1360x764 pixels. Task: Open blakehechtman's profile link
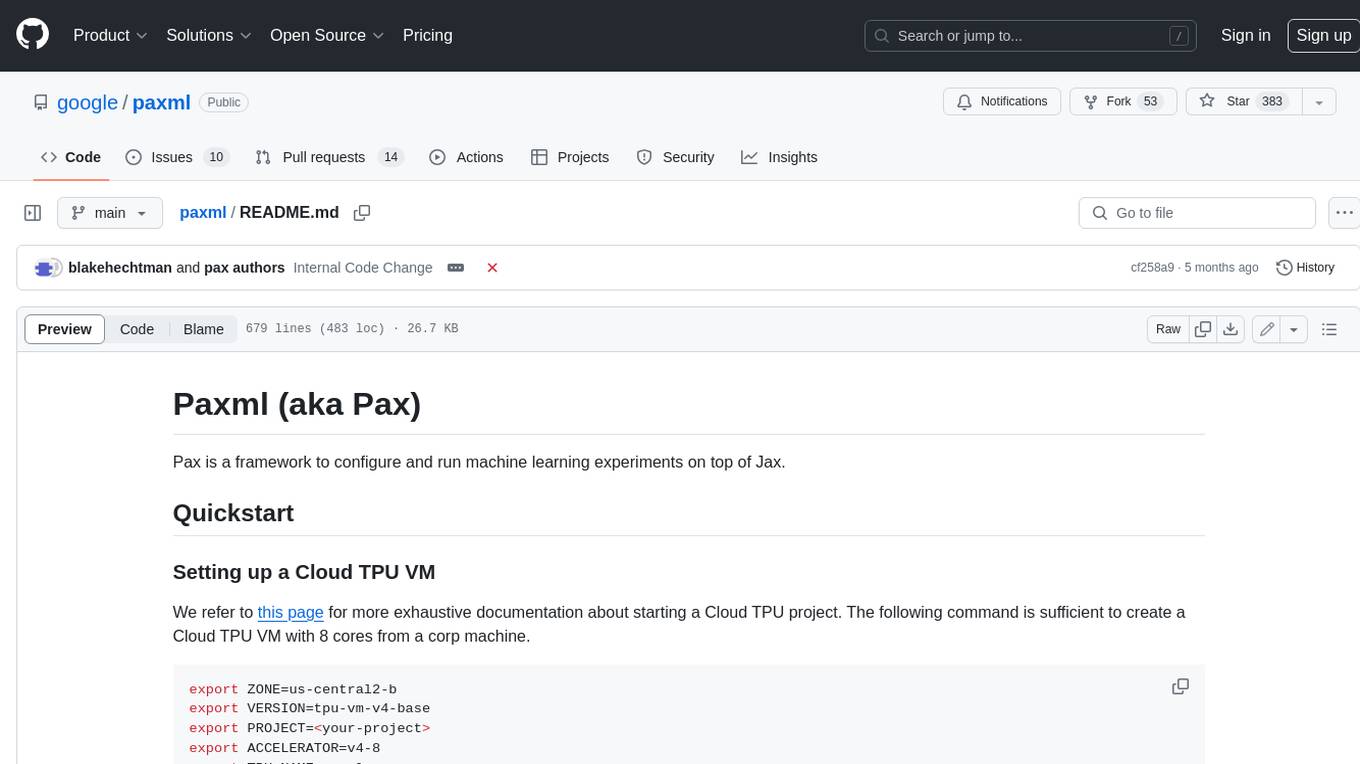point(120,268)
